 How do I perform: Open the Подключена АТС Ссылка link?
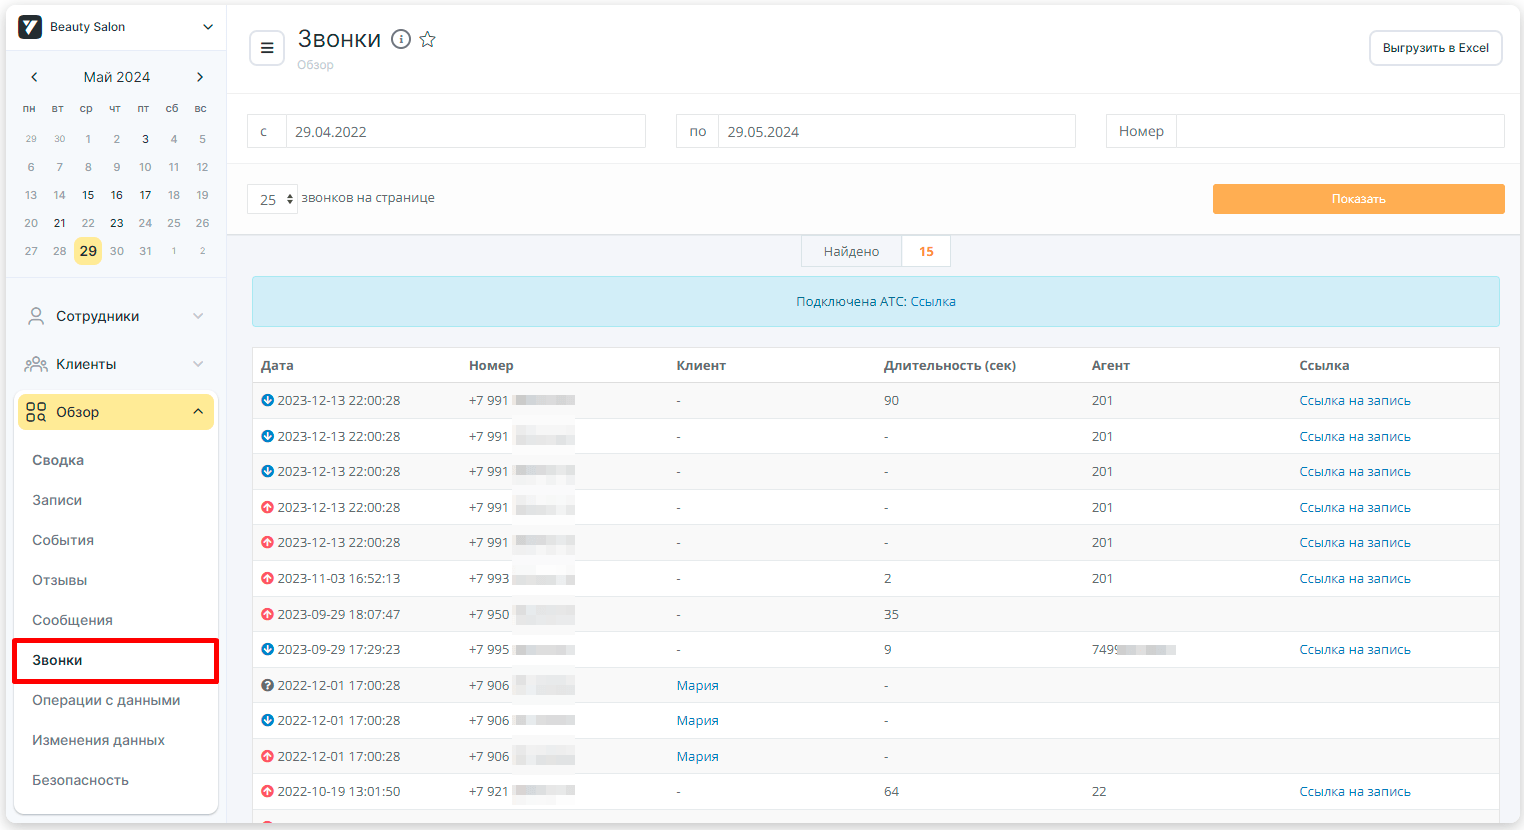(x=933, y=302)
